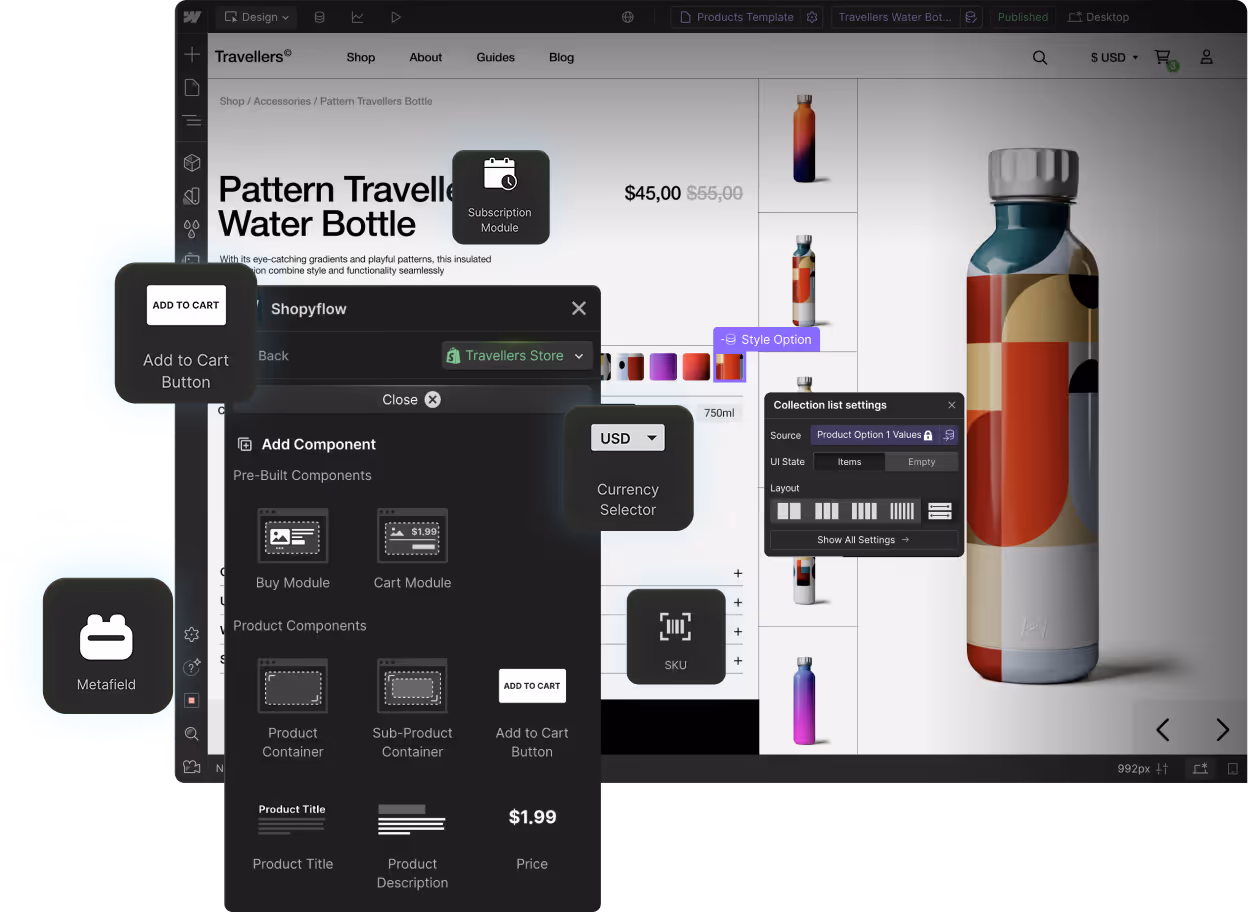
Task: Open the analytics chart icon in top bar
Action: (357, 17)
